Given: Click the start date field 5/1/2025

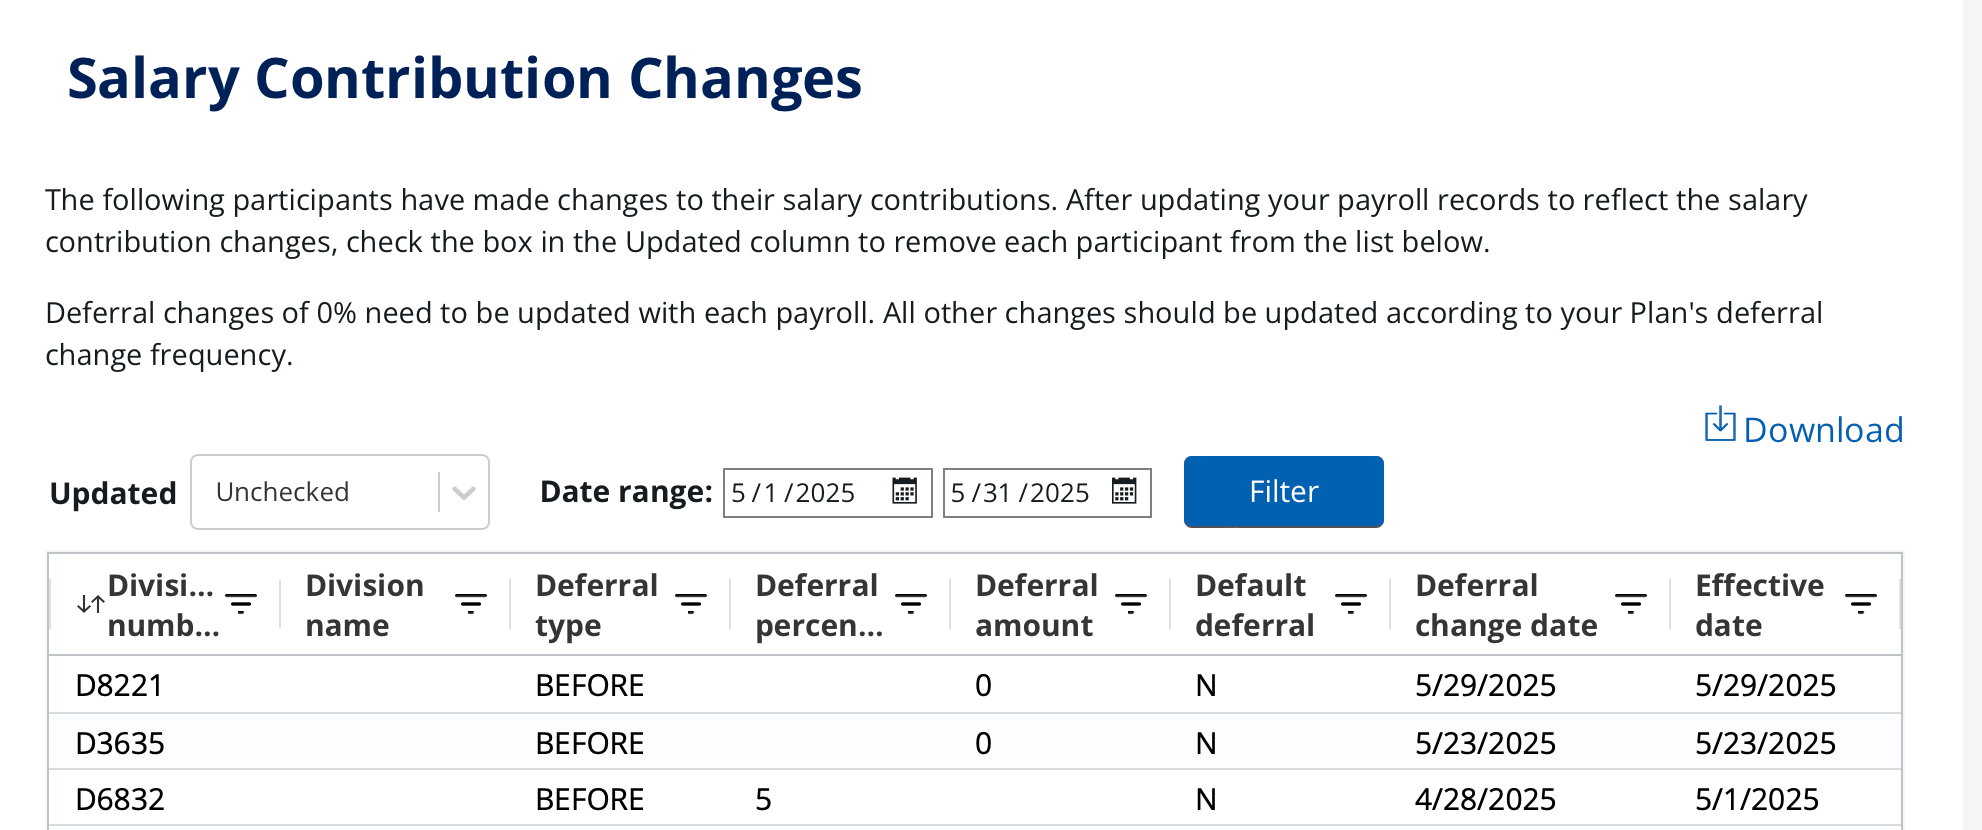Looking at the screenshot, I should [794, 493].
